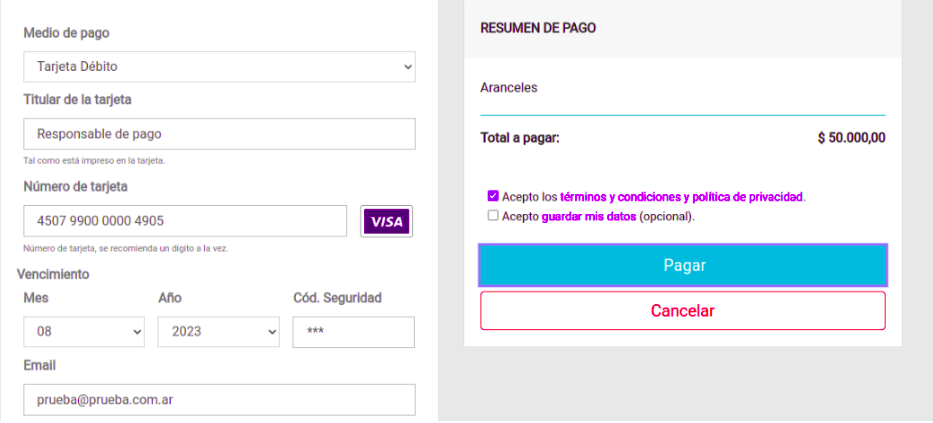
Task: Click into the Número de tarjeta field
Action: point(185,221)
